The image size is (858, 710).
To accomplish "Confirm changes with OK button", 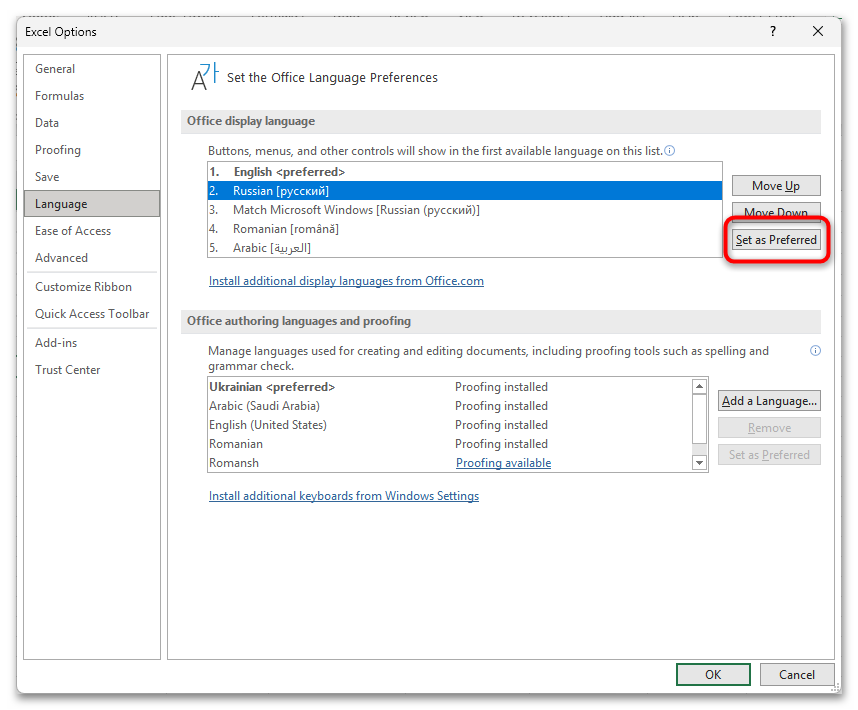I will click(713, 674).
